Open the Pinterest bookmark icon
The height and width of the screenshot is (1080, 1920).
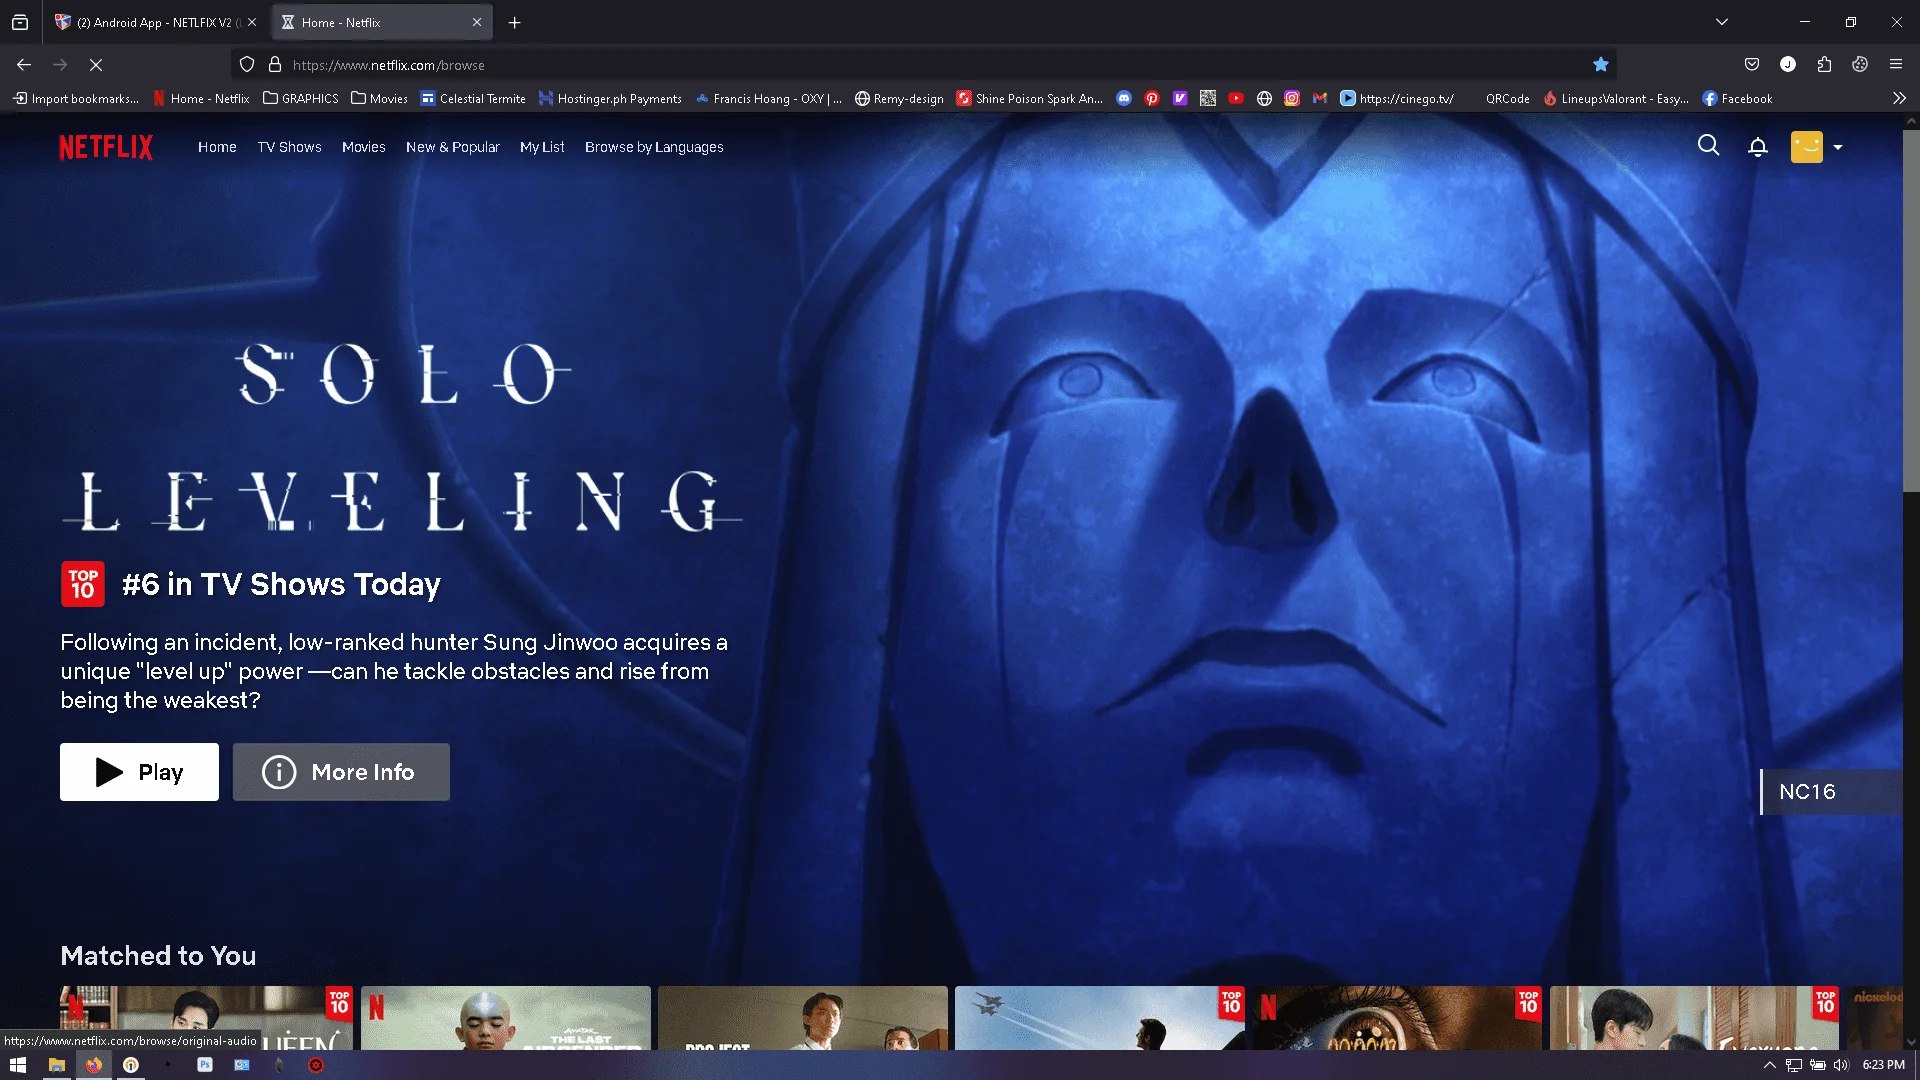tap(1152, 98)
